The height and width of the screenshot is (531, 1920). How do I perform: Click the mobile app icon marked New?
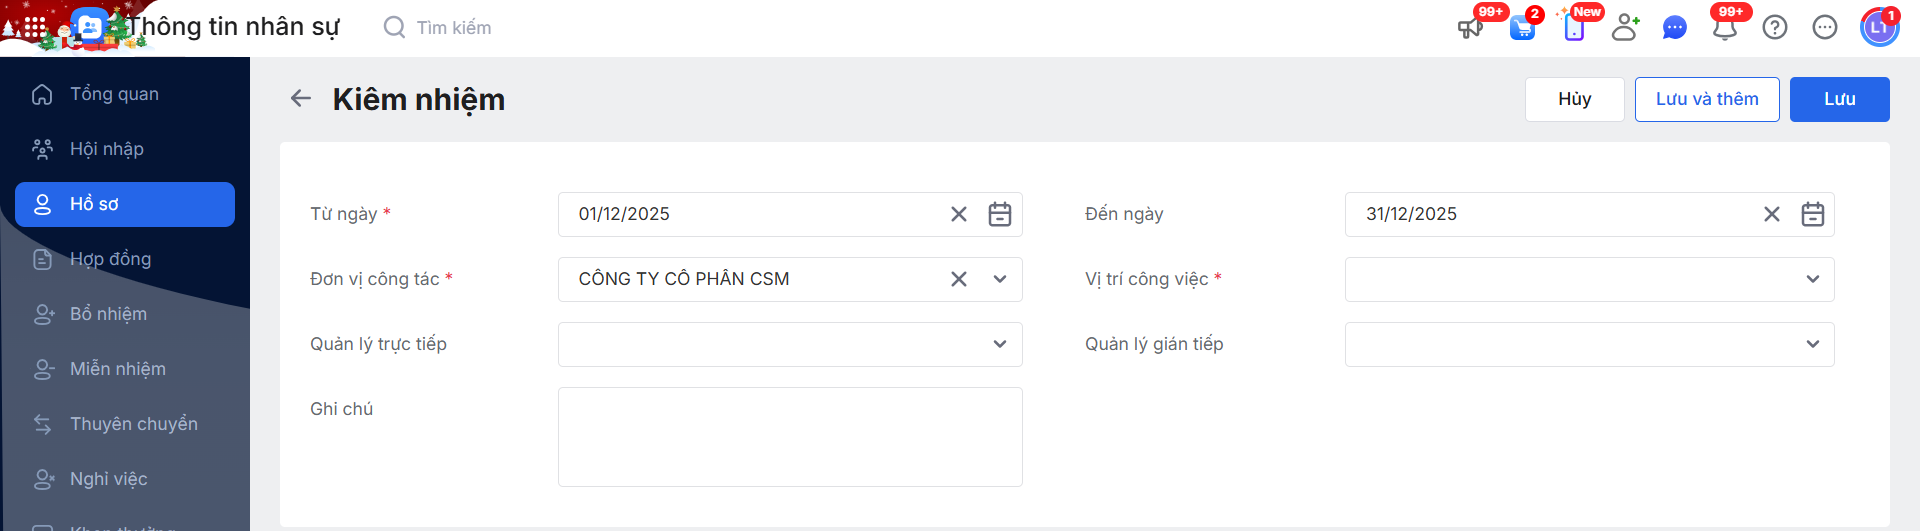1574,27
